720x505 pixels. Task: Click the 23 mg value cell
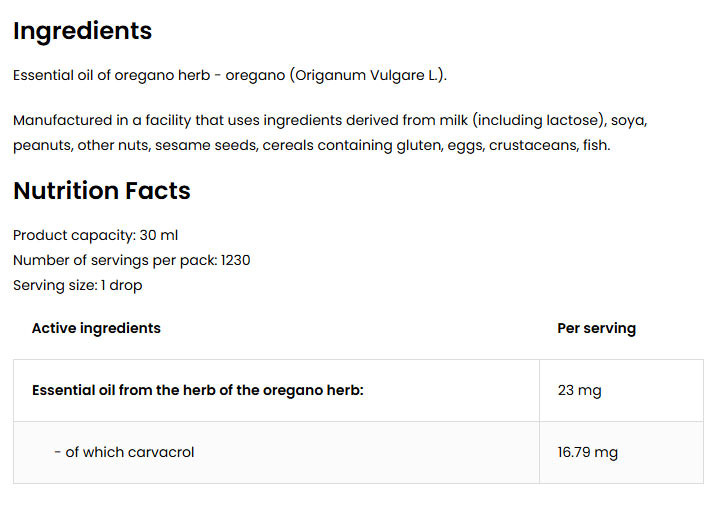coord(579,390)
